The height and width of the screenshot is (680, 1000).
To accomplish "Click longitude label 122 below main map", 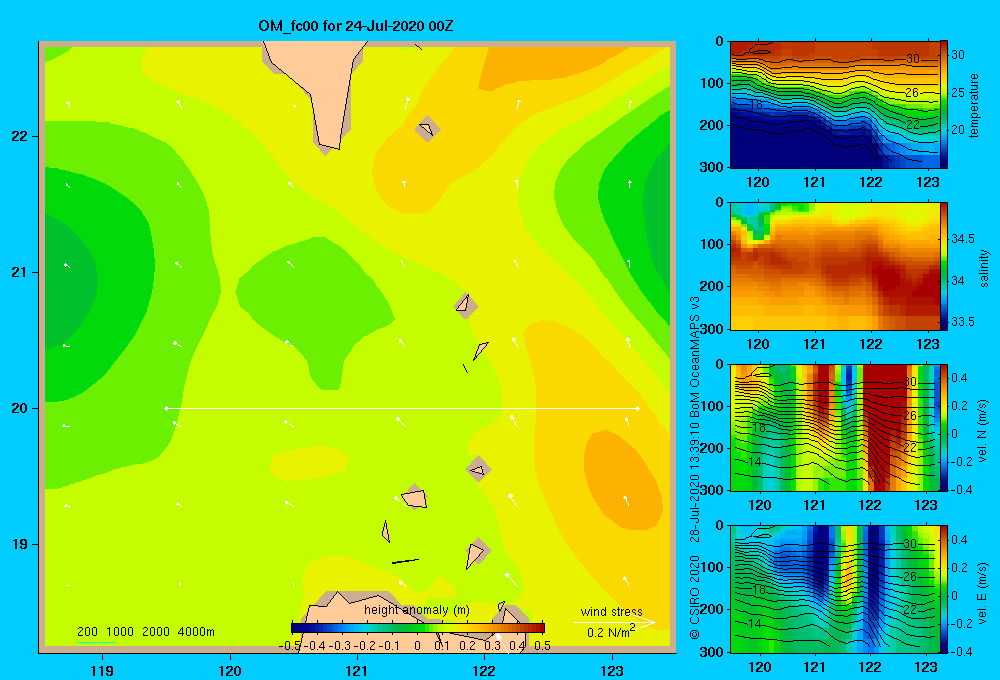I will tap(484, 670).
